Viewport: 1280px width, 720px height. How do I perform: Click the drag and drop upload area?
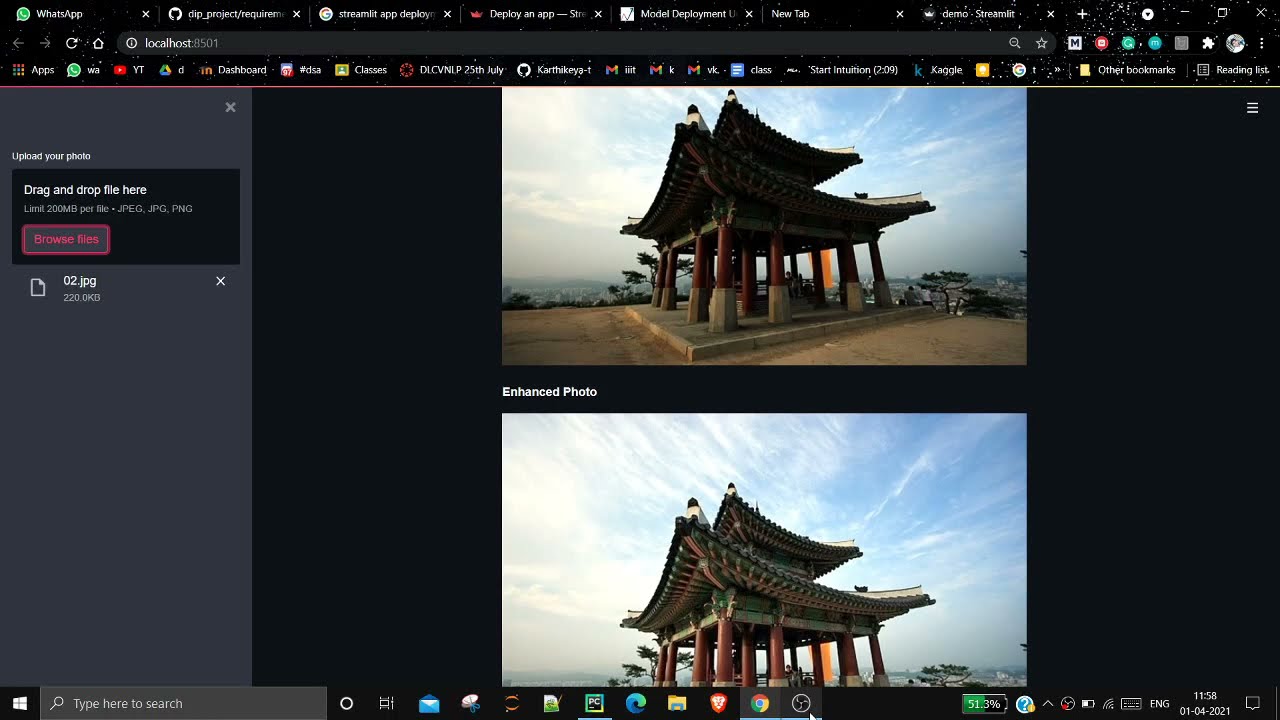tap(126, 216)
